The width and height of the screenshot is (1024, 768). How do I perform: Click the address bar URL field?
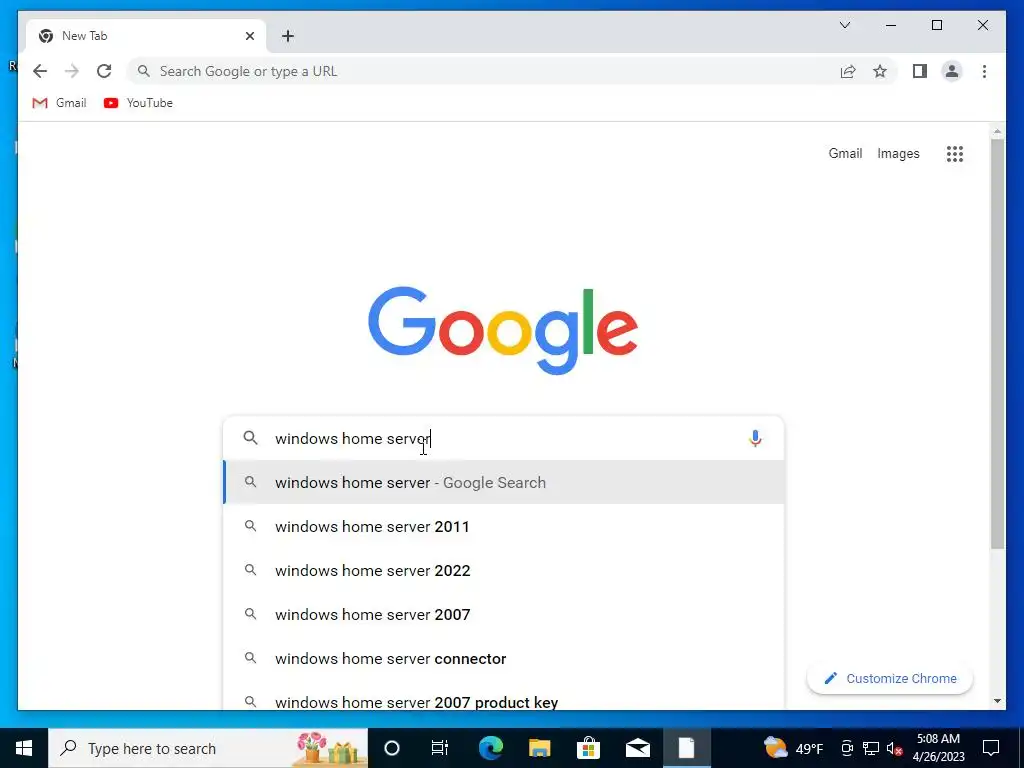coord(483,71)
